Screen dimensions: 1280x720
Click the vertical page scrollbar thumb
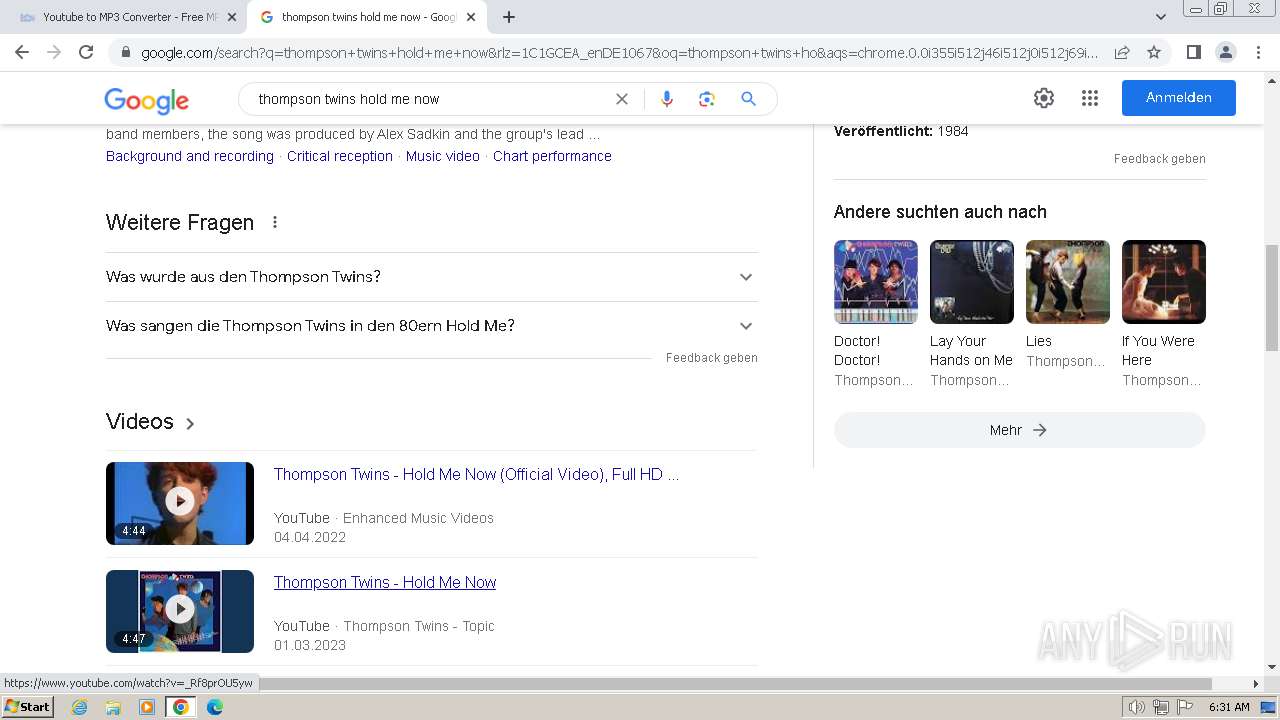pyautogui.click(x=1272, y=298)
